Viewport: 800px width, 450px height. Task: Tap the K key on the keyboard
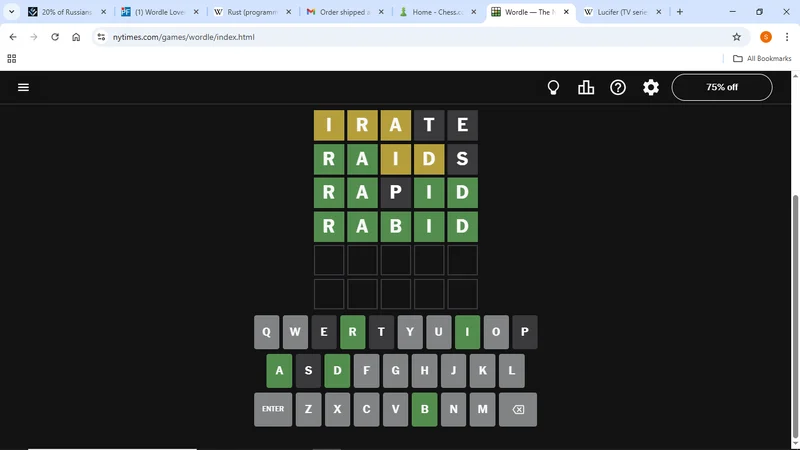pos(483,370)
